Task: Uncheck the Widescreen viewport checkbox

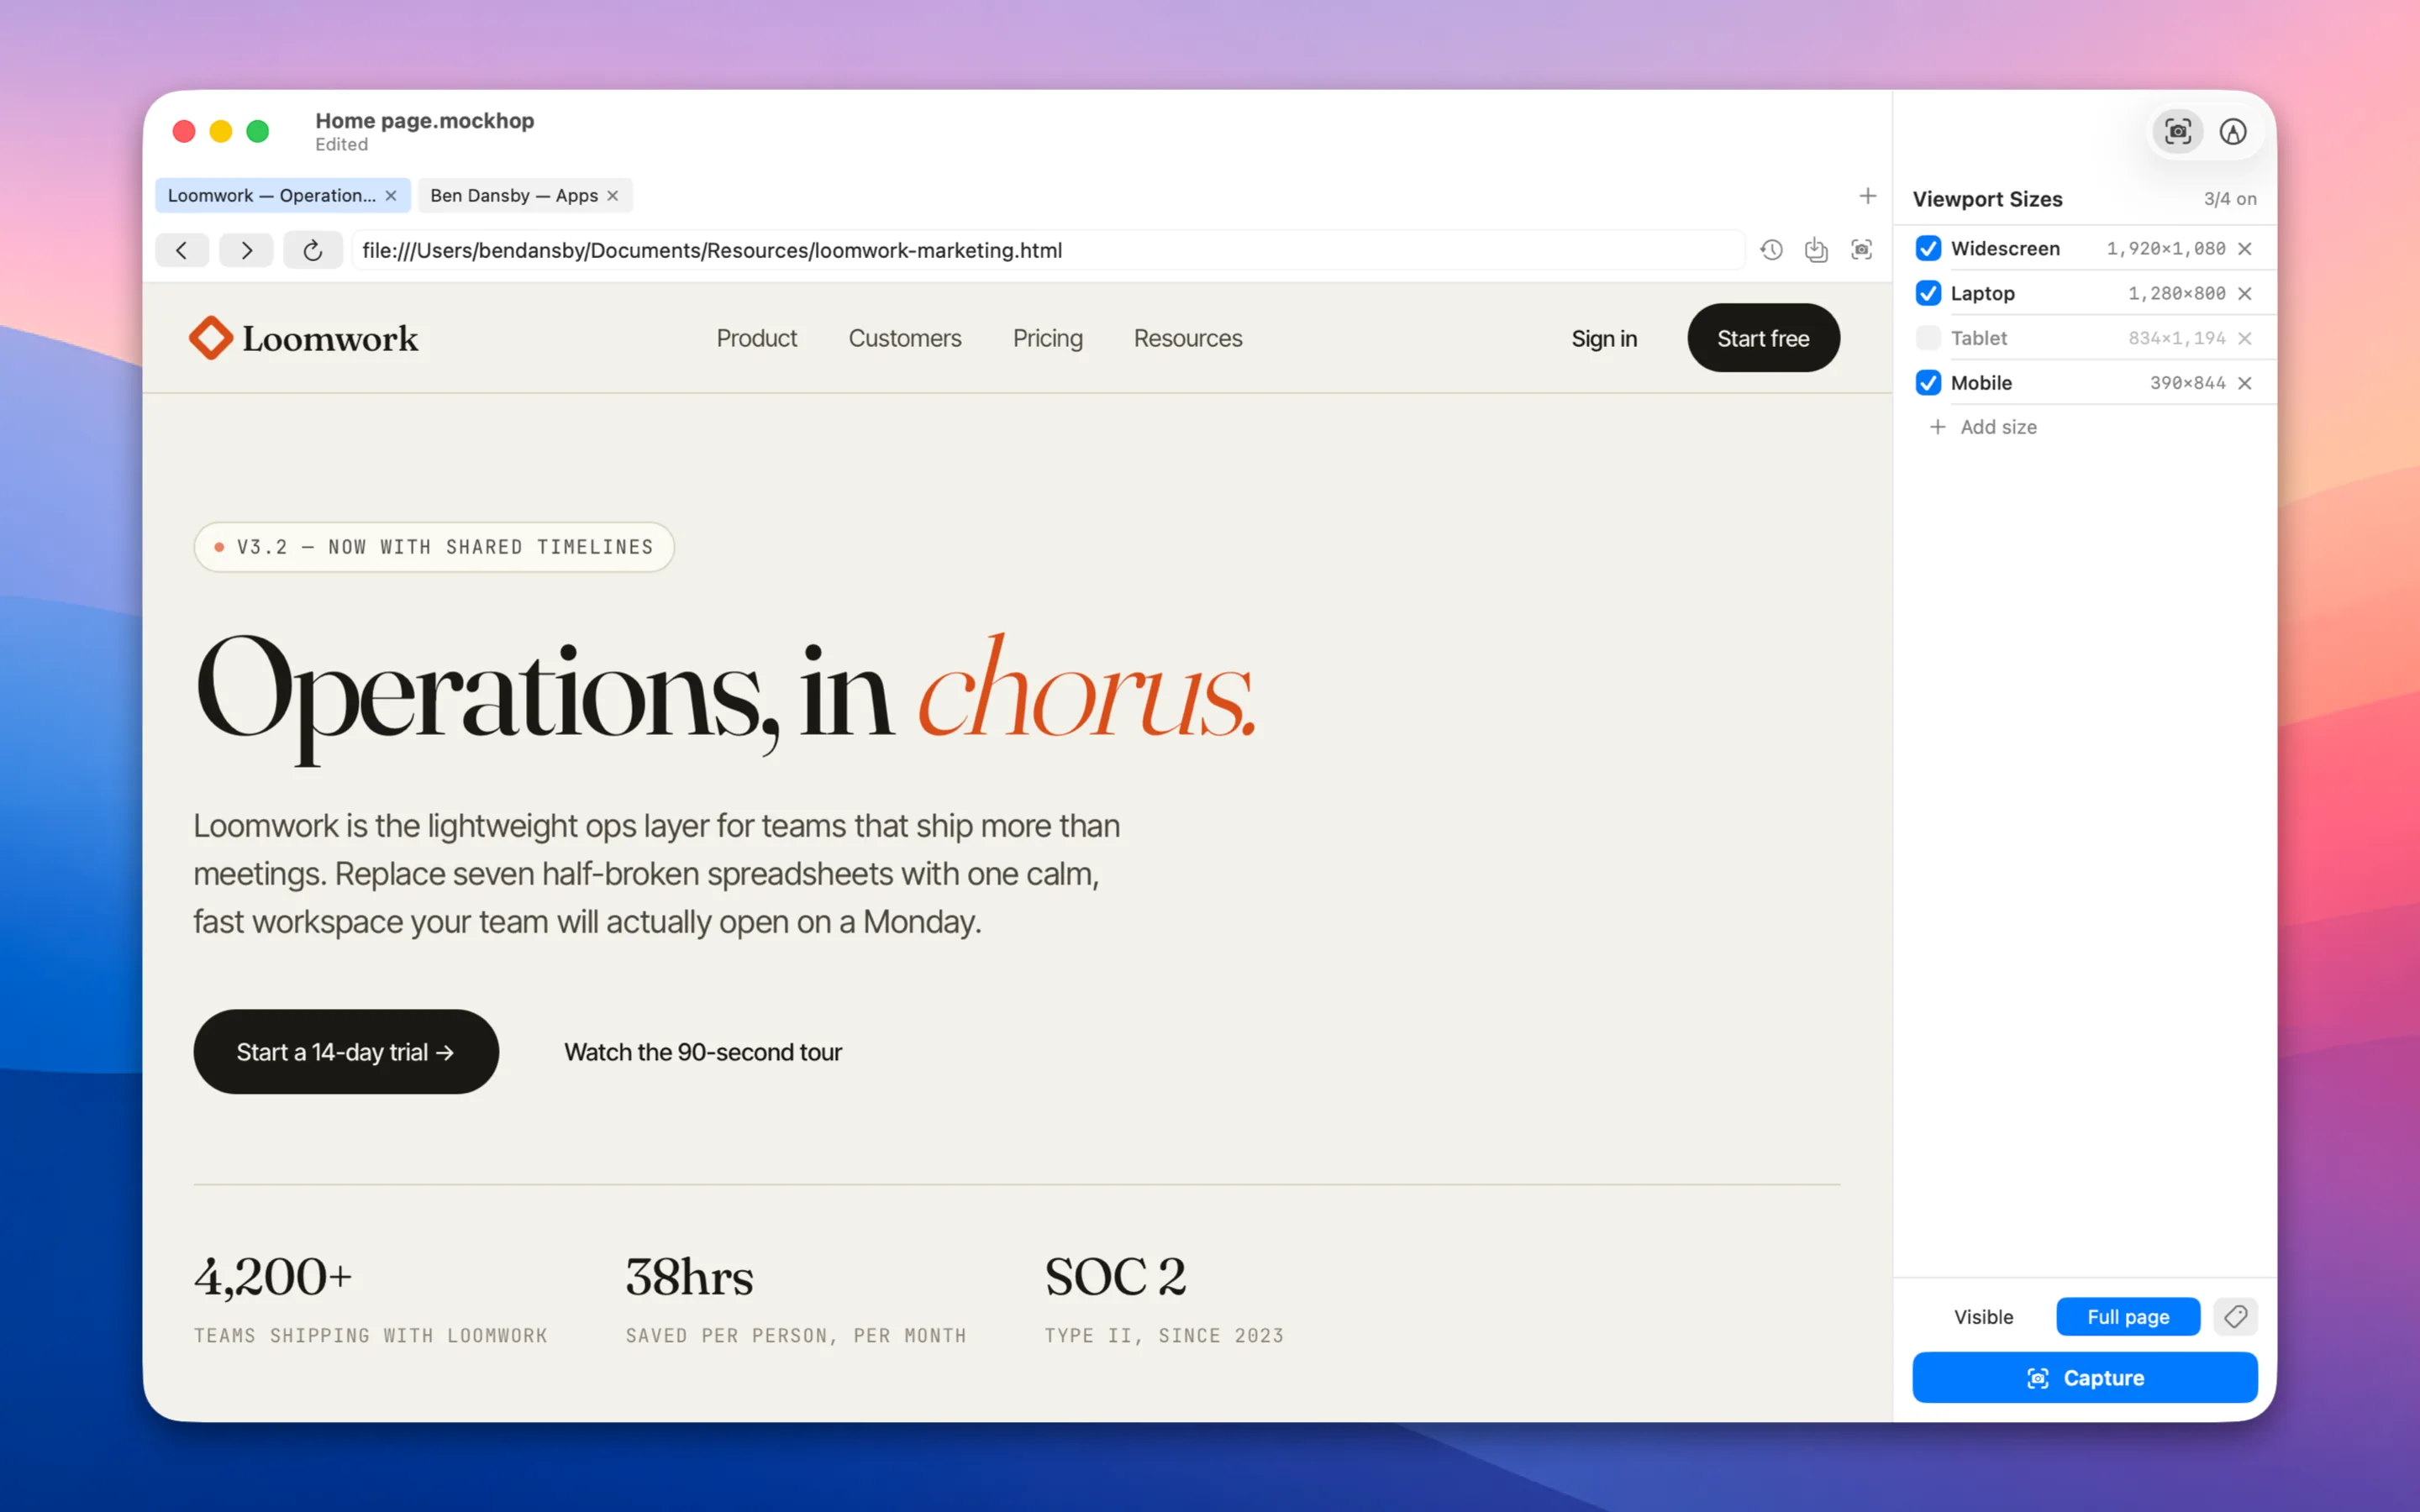Action: pos(1928,249)
